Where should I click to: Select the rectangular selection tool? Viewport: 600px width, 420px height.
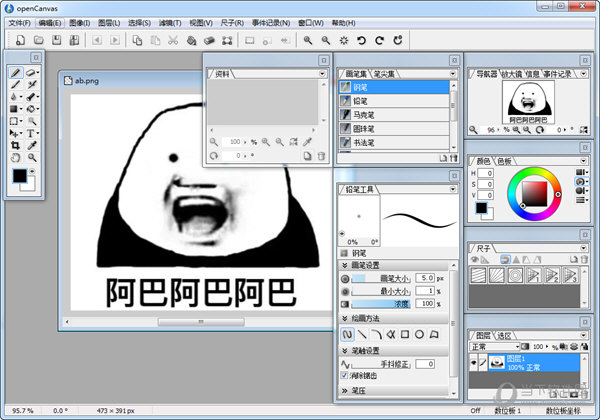(15, 121)
